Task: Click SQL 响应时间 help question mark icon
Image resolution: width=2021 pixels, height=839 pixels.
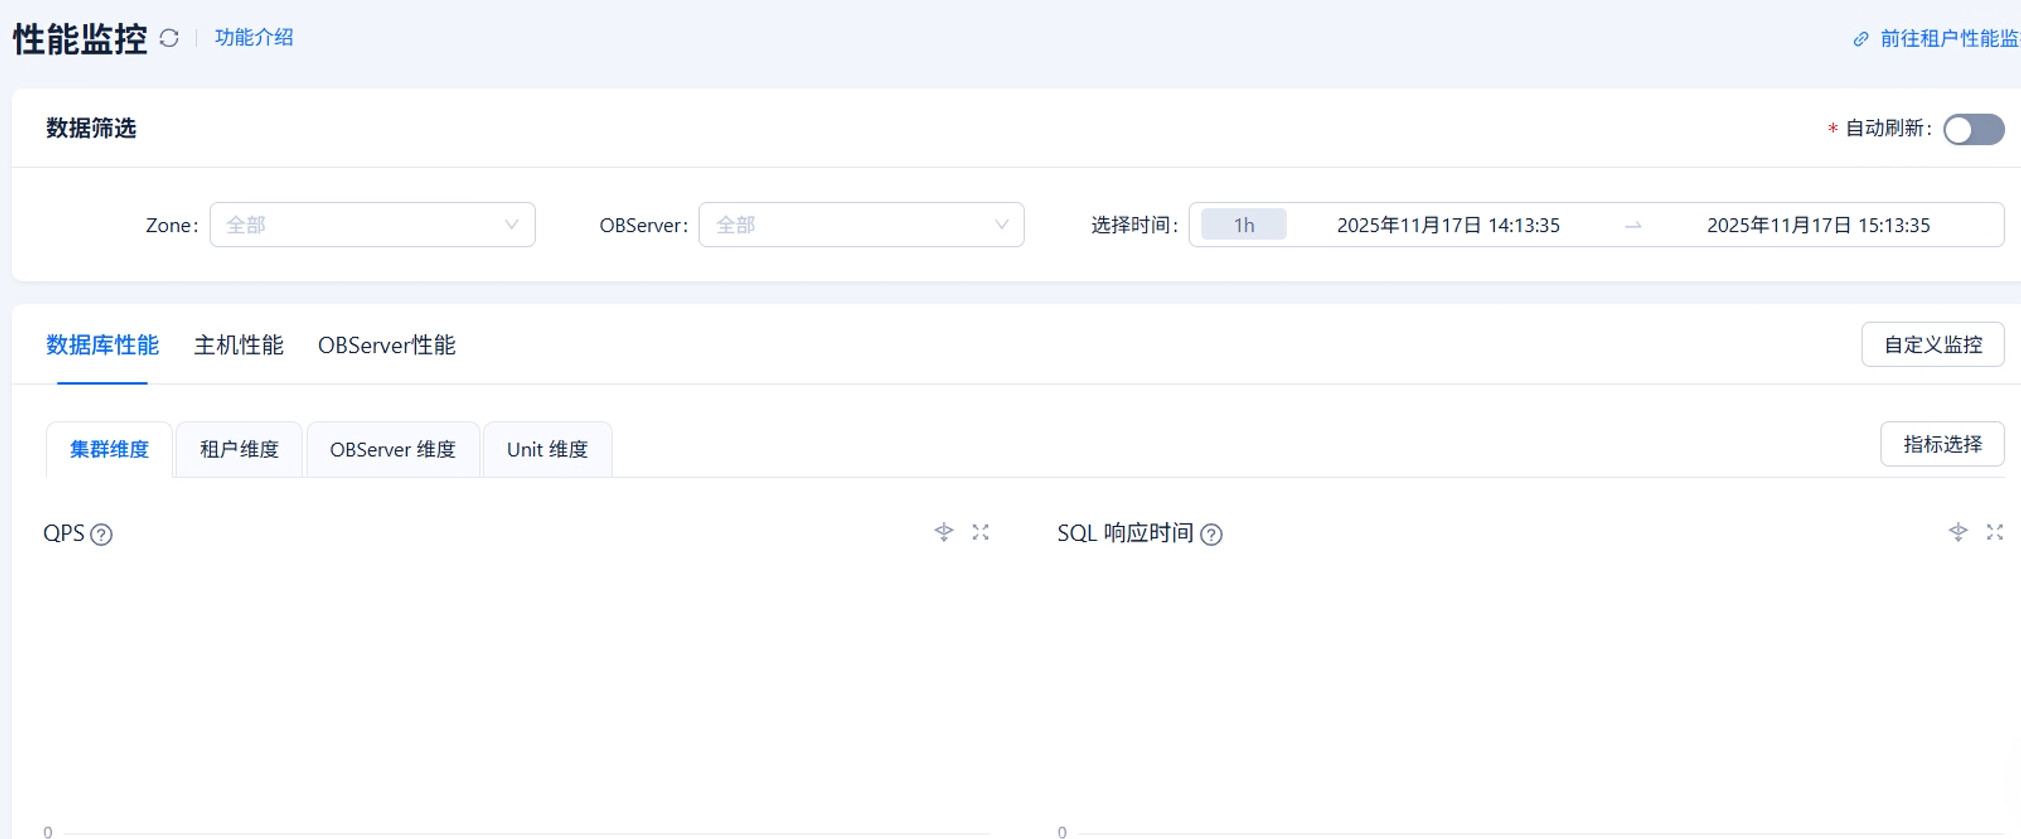Action: click(x=1211, y=534)
